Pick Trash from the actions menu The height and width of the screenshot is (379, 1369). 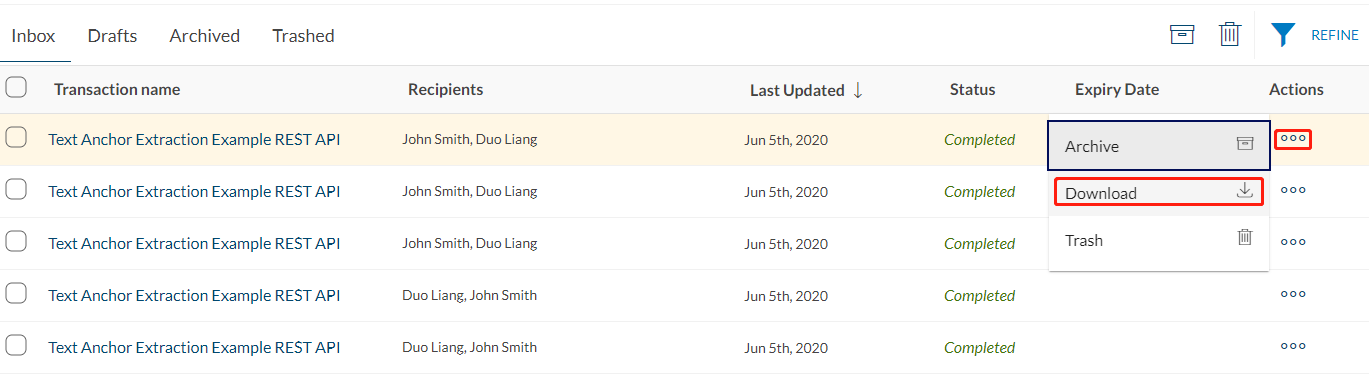pyautogui.click(x=1159, y=240)
